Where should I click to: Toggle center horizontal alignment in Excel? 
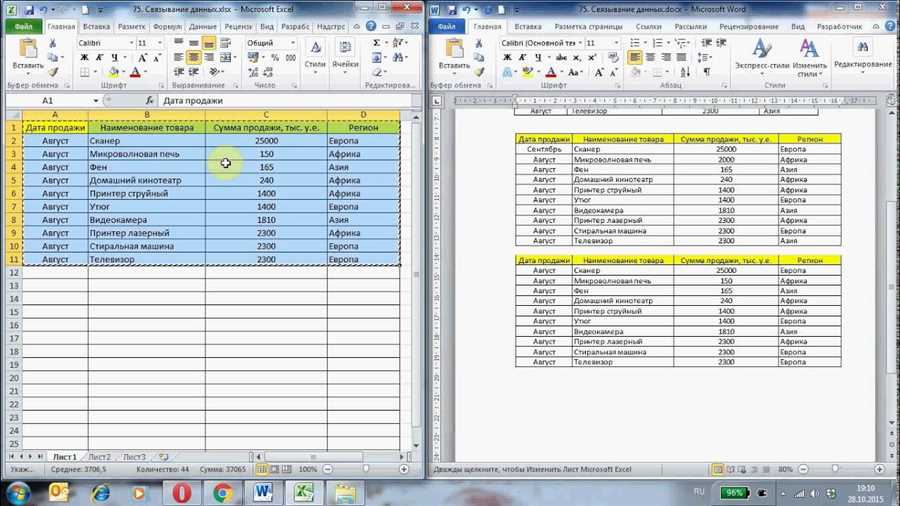194,57
